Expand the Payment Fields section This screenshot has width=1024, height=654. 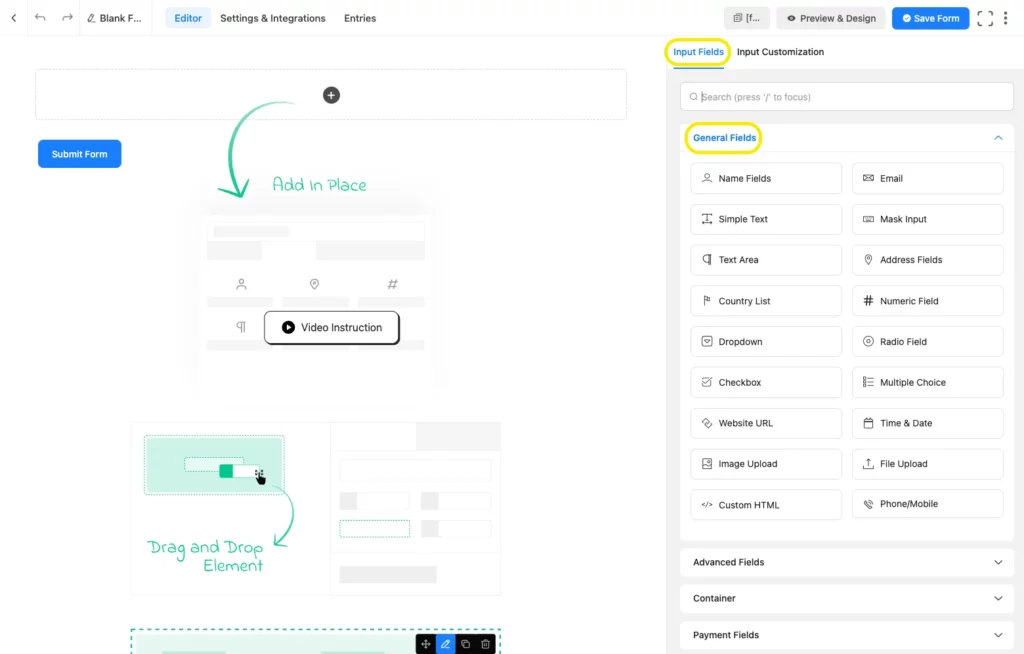point(846,634)
